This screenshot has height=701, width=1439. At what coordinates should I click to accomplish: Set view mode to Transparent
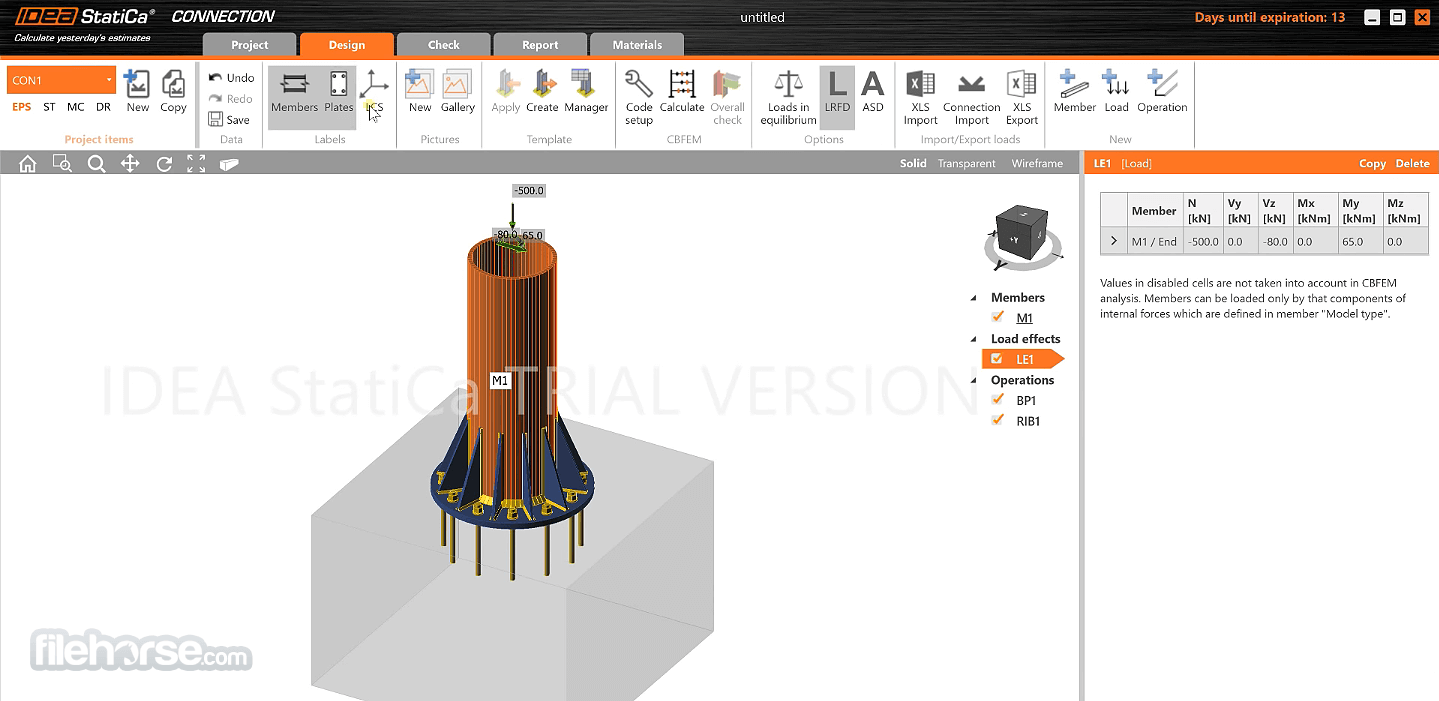[966, 163]
